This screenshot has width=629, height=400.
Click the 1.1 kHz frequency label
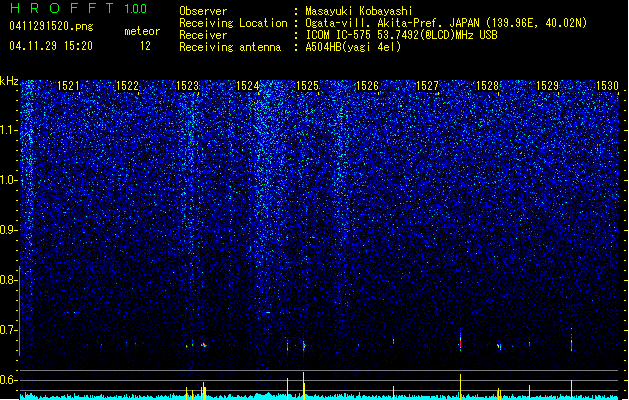point(9,130)
